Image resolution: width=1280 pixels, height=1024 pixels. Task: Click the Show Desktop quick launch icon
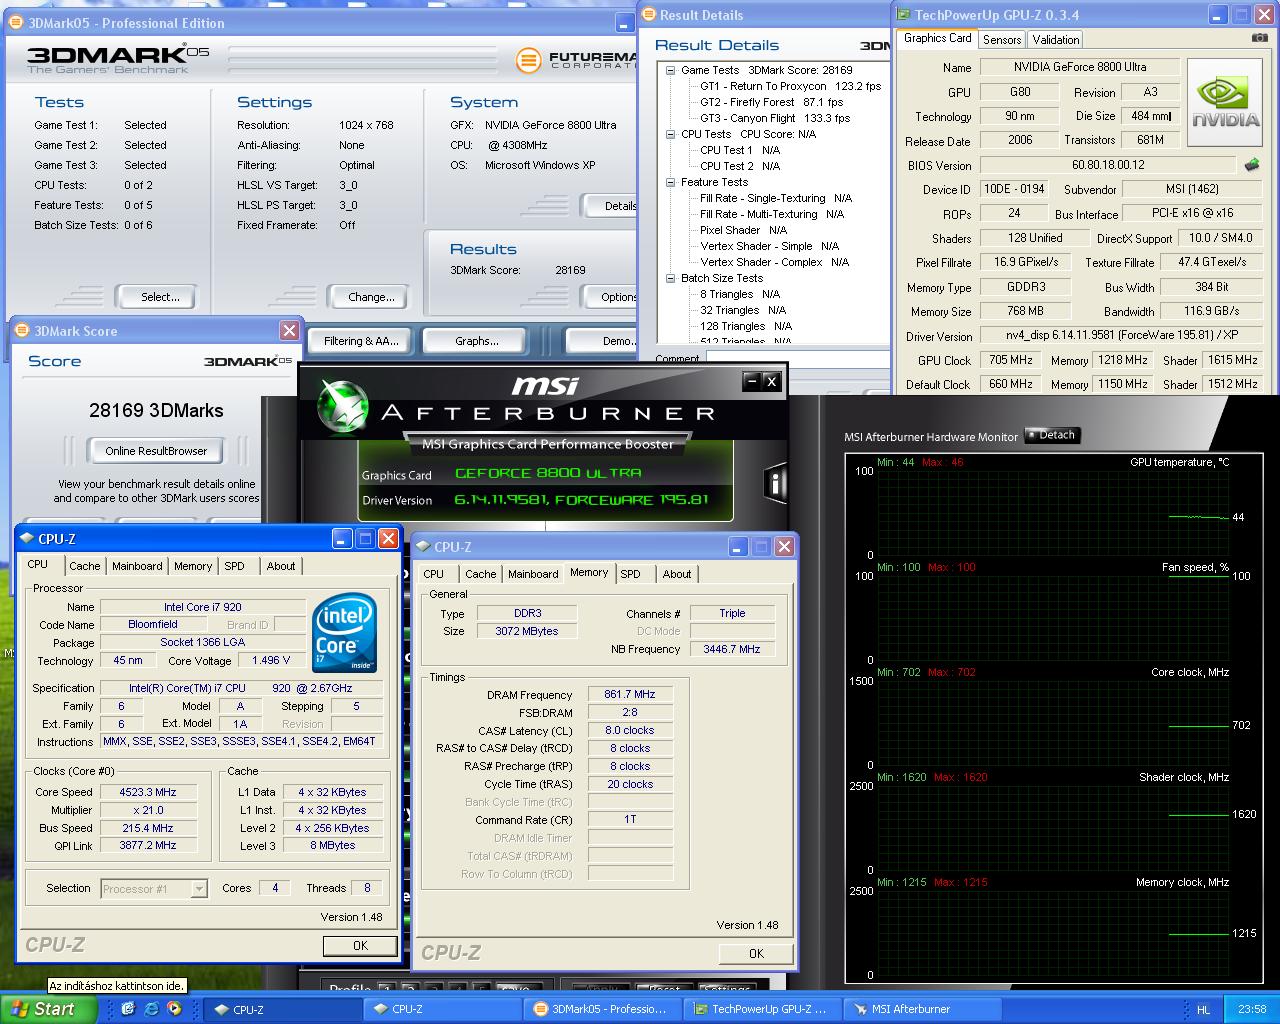pos(128,1009)
